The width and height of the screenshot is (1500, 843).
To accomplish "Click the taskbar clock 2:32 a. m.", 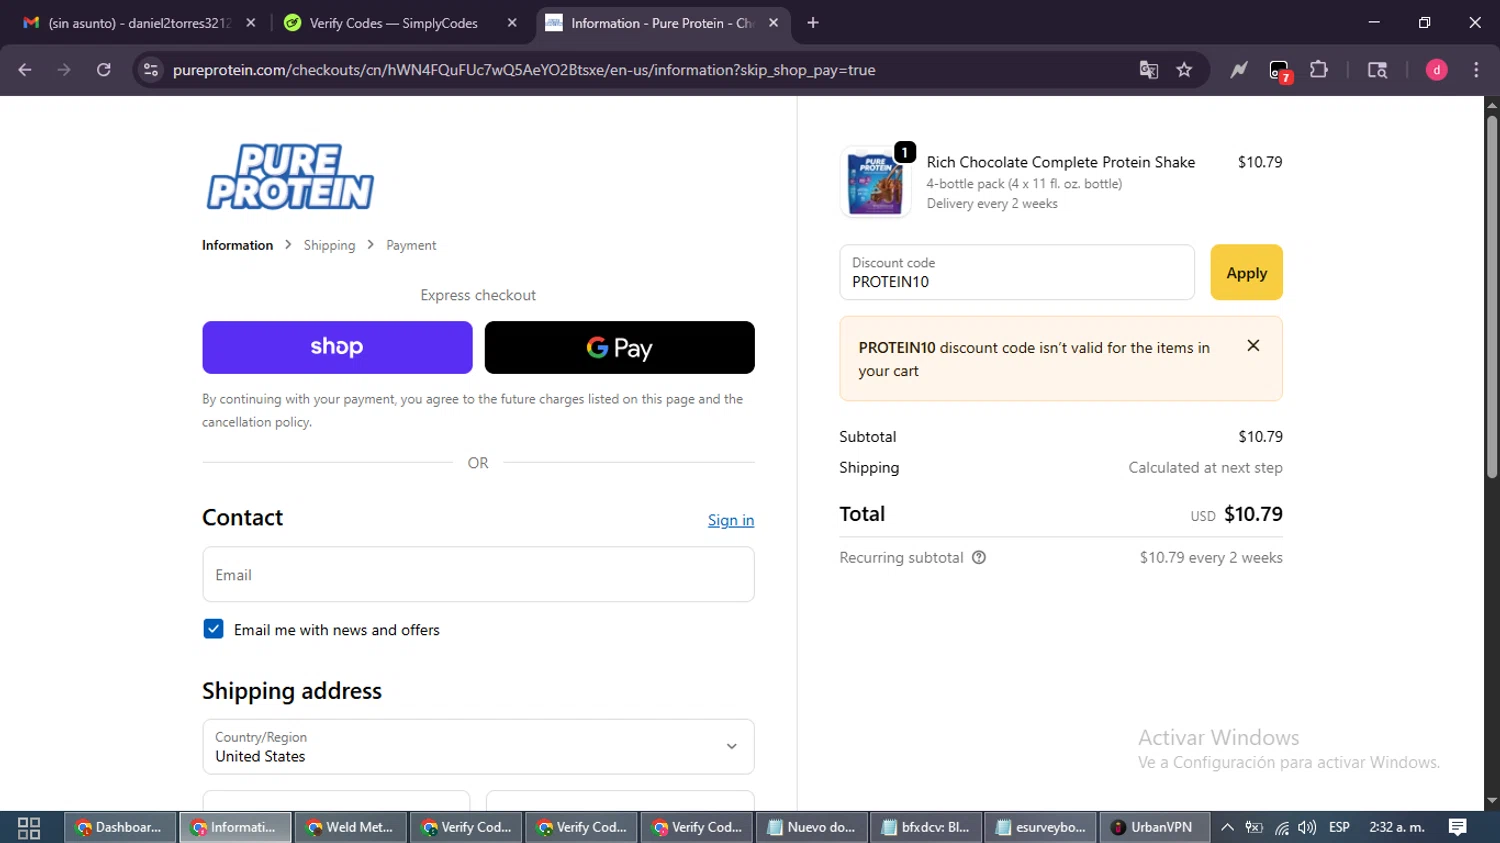I will point(1397,827).
